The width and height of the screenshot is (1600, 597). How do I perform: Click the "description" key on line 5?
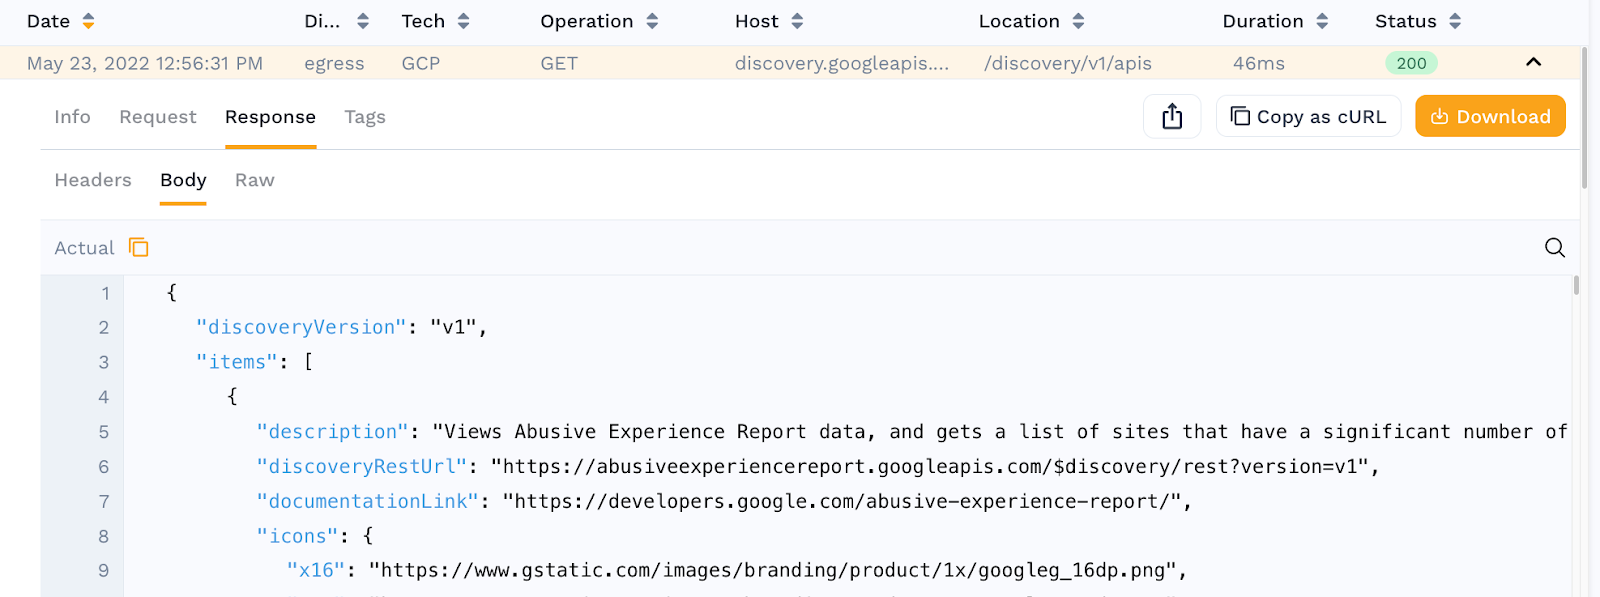(333, 431)
